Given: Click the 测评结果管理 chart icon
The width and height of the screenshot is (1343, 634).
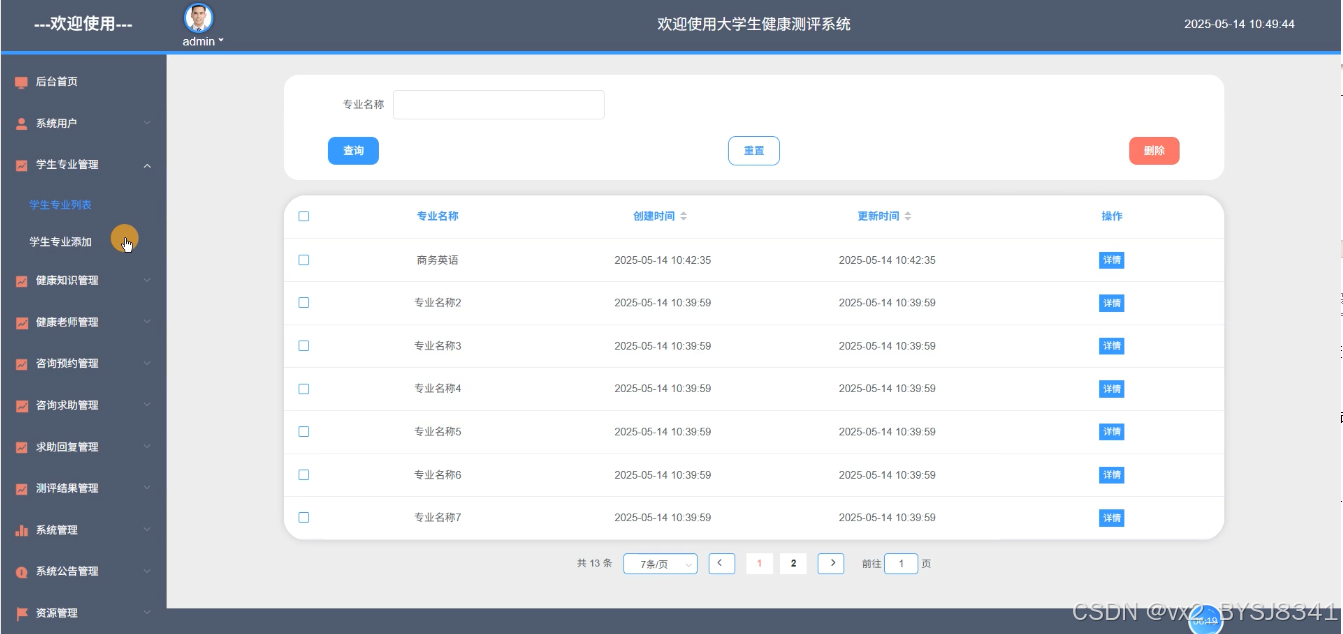Looking at the screenshot, I should click(21, 489).
